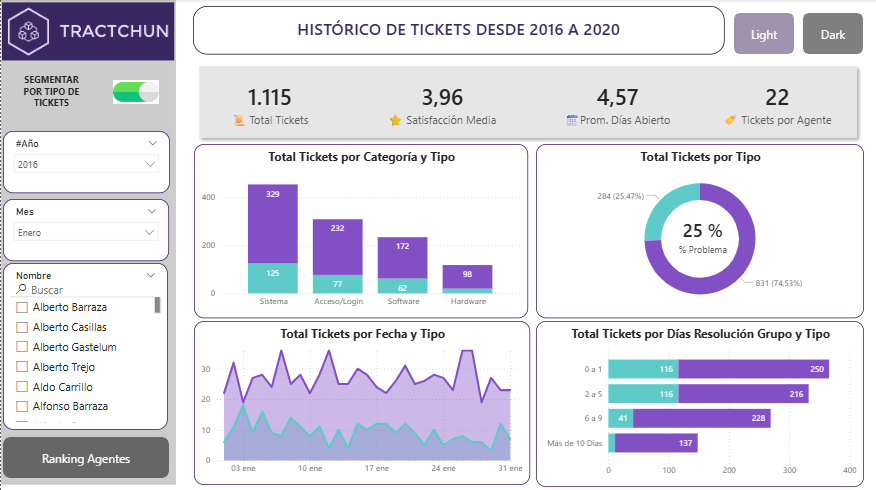The image size is (876, 490).
Task: Check the Alberto Gastelum checkbox
Action: 22,347
